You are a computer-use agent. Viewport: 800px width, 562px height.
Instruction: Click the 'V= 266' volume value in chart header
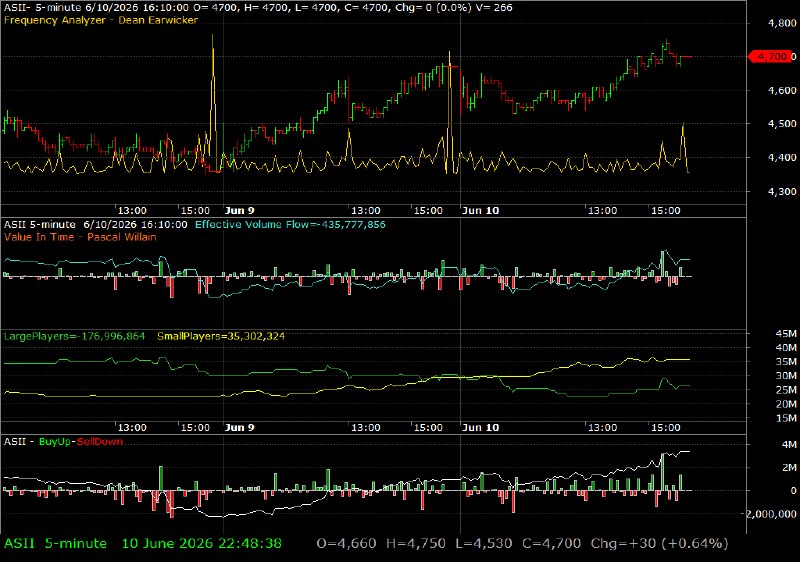pyautogui.click(x=494, y=8)
